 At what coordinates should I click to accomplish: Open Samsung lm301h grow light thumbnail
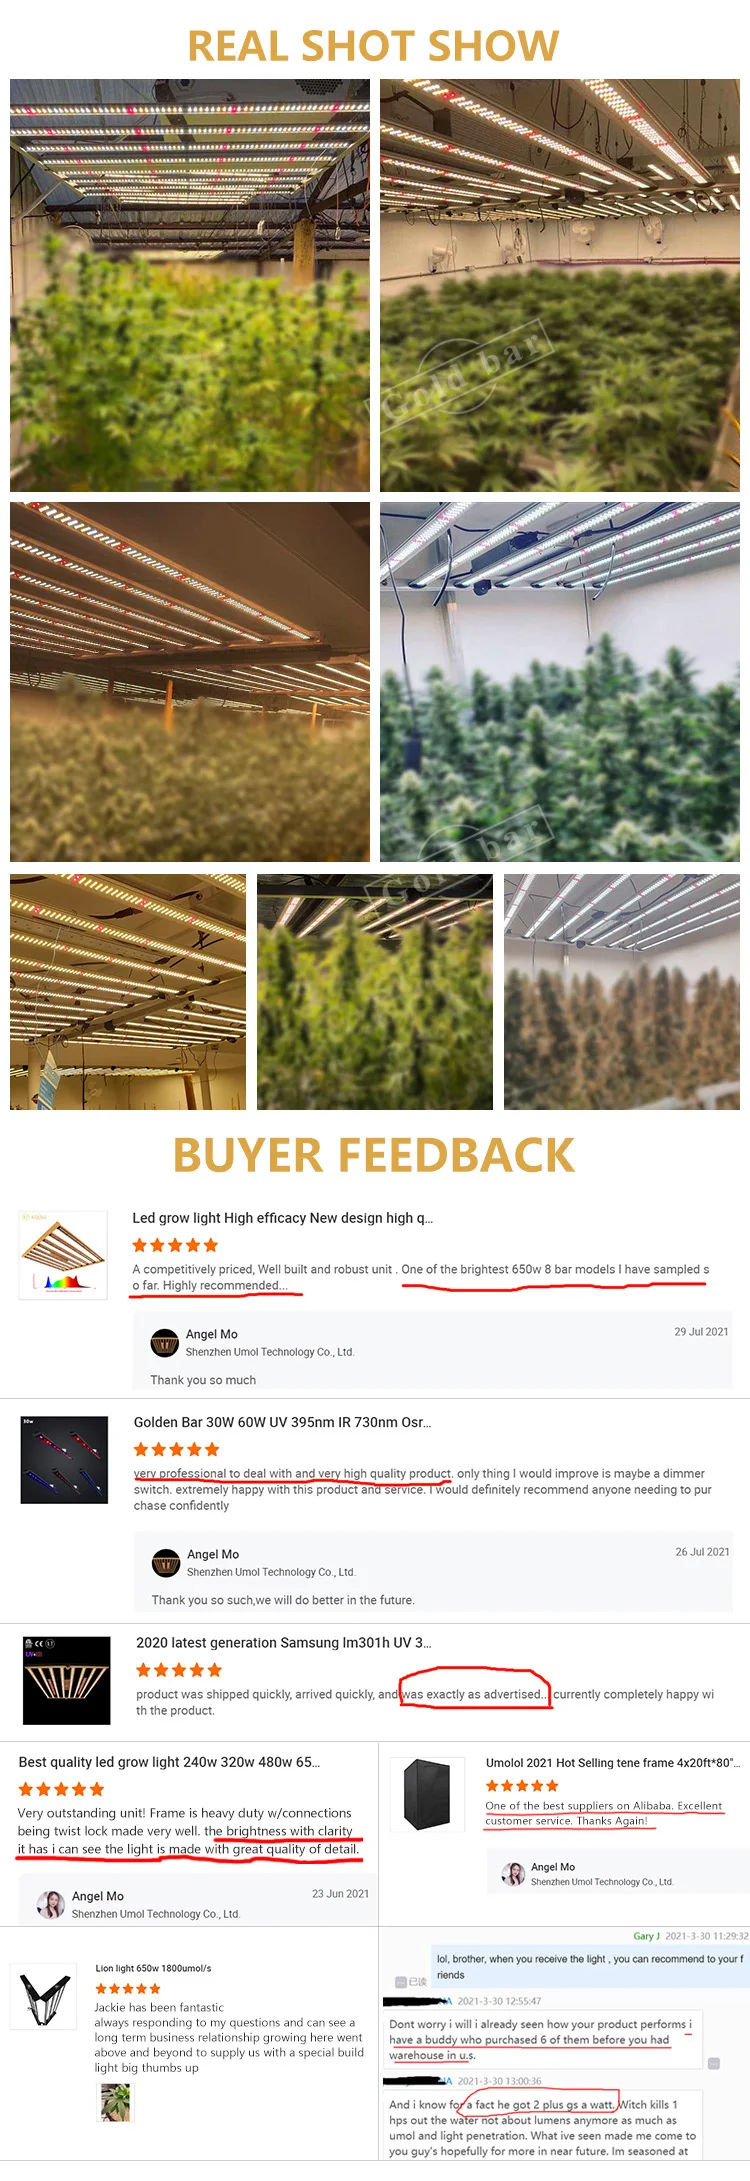[67, 1679]
